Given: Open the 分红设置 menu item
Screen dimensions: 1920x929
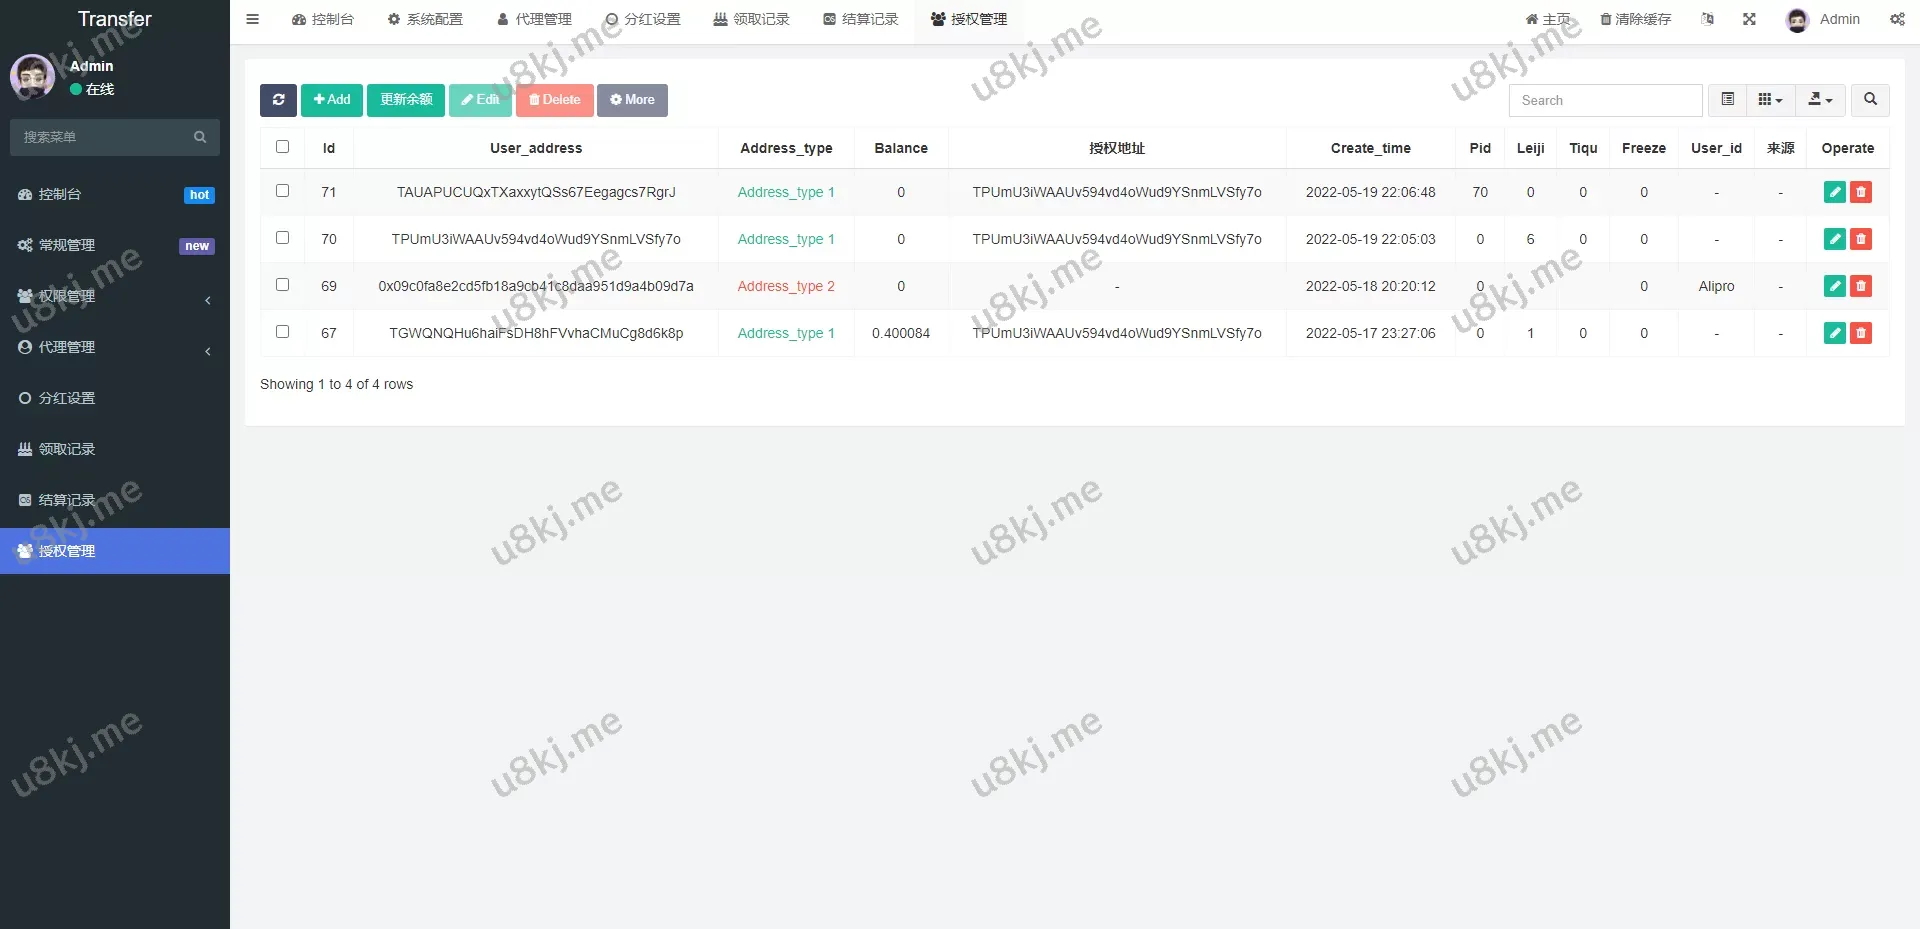Looking at the screenshot, I should click(x=66, y=397).
